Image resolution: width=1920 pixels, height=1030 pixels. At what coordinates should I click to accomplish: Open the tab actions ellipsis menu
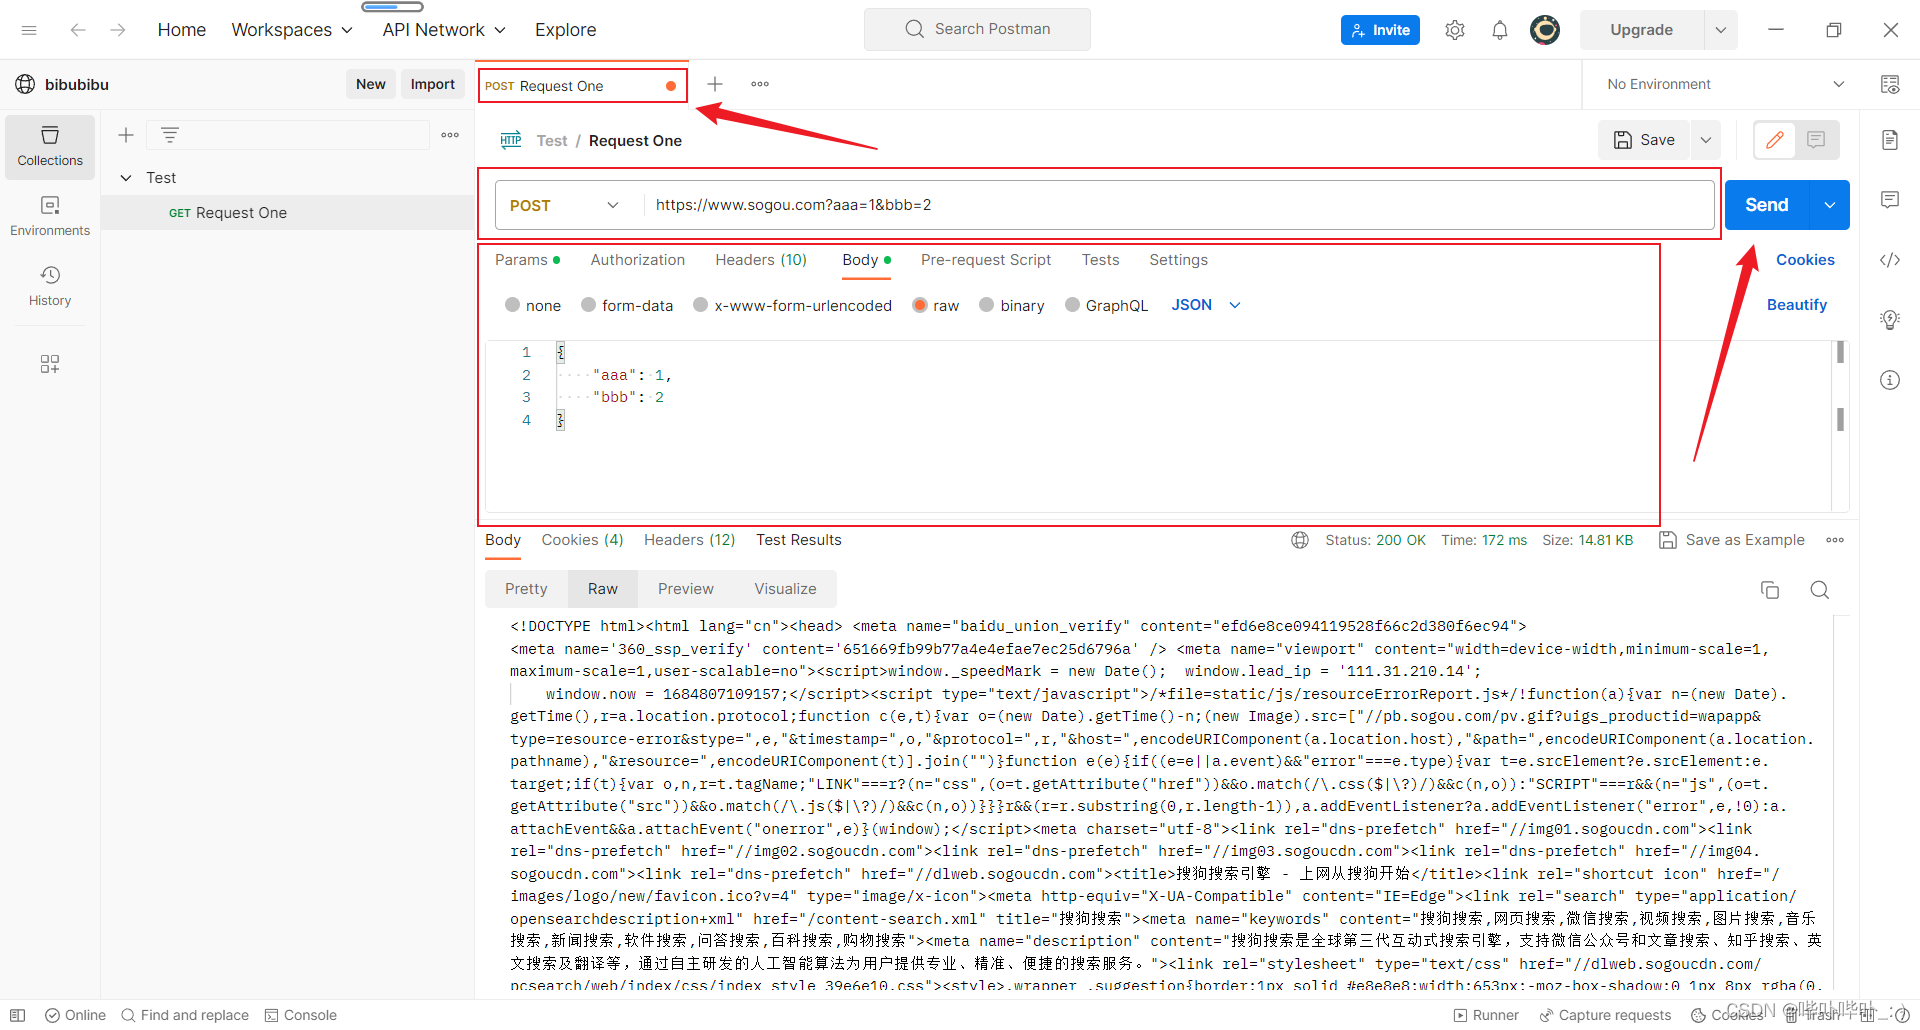pos(760,84)
